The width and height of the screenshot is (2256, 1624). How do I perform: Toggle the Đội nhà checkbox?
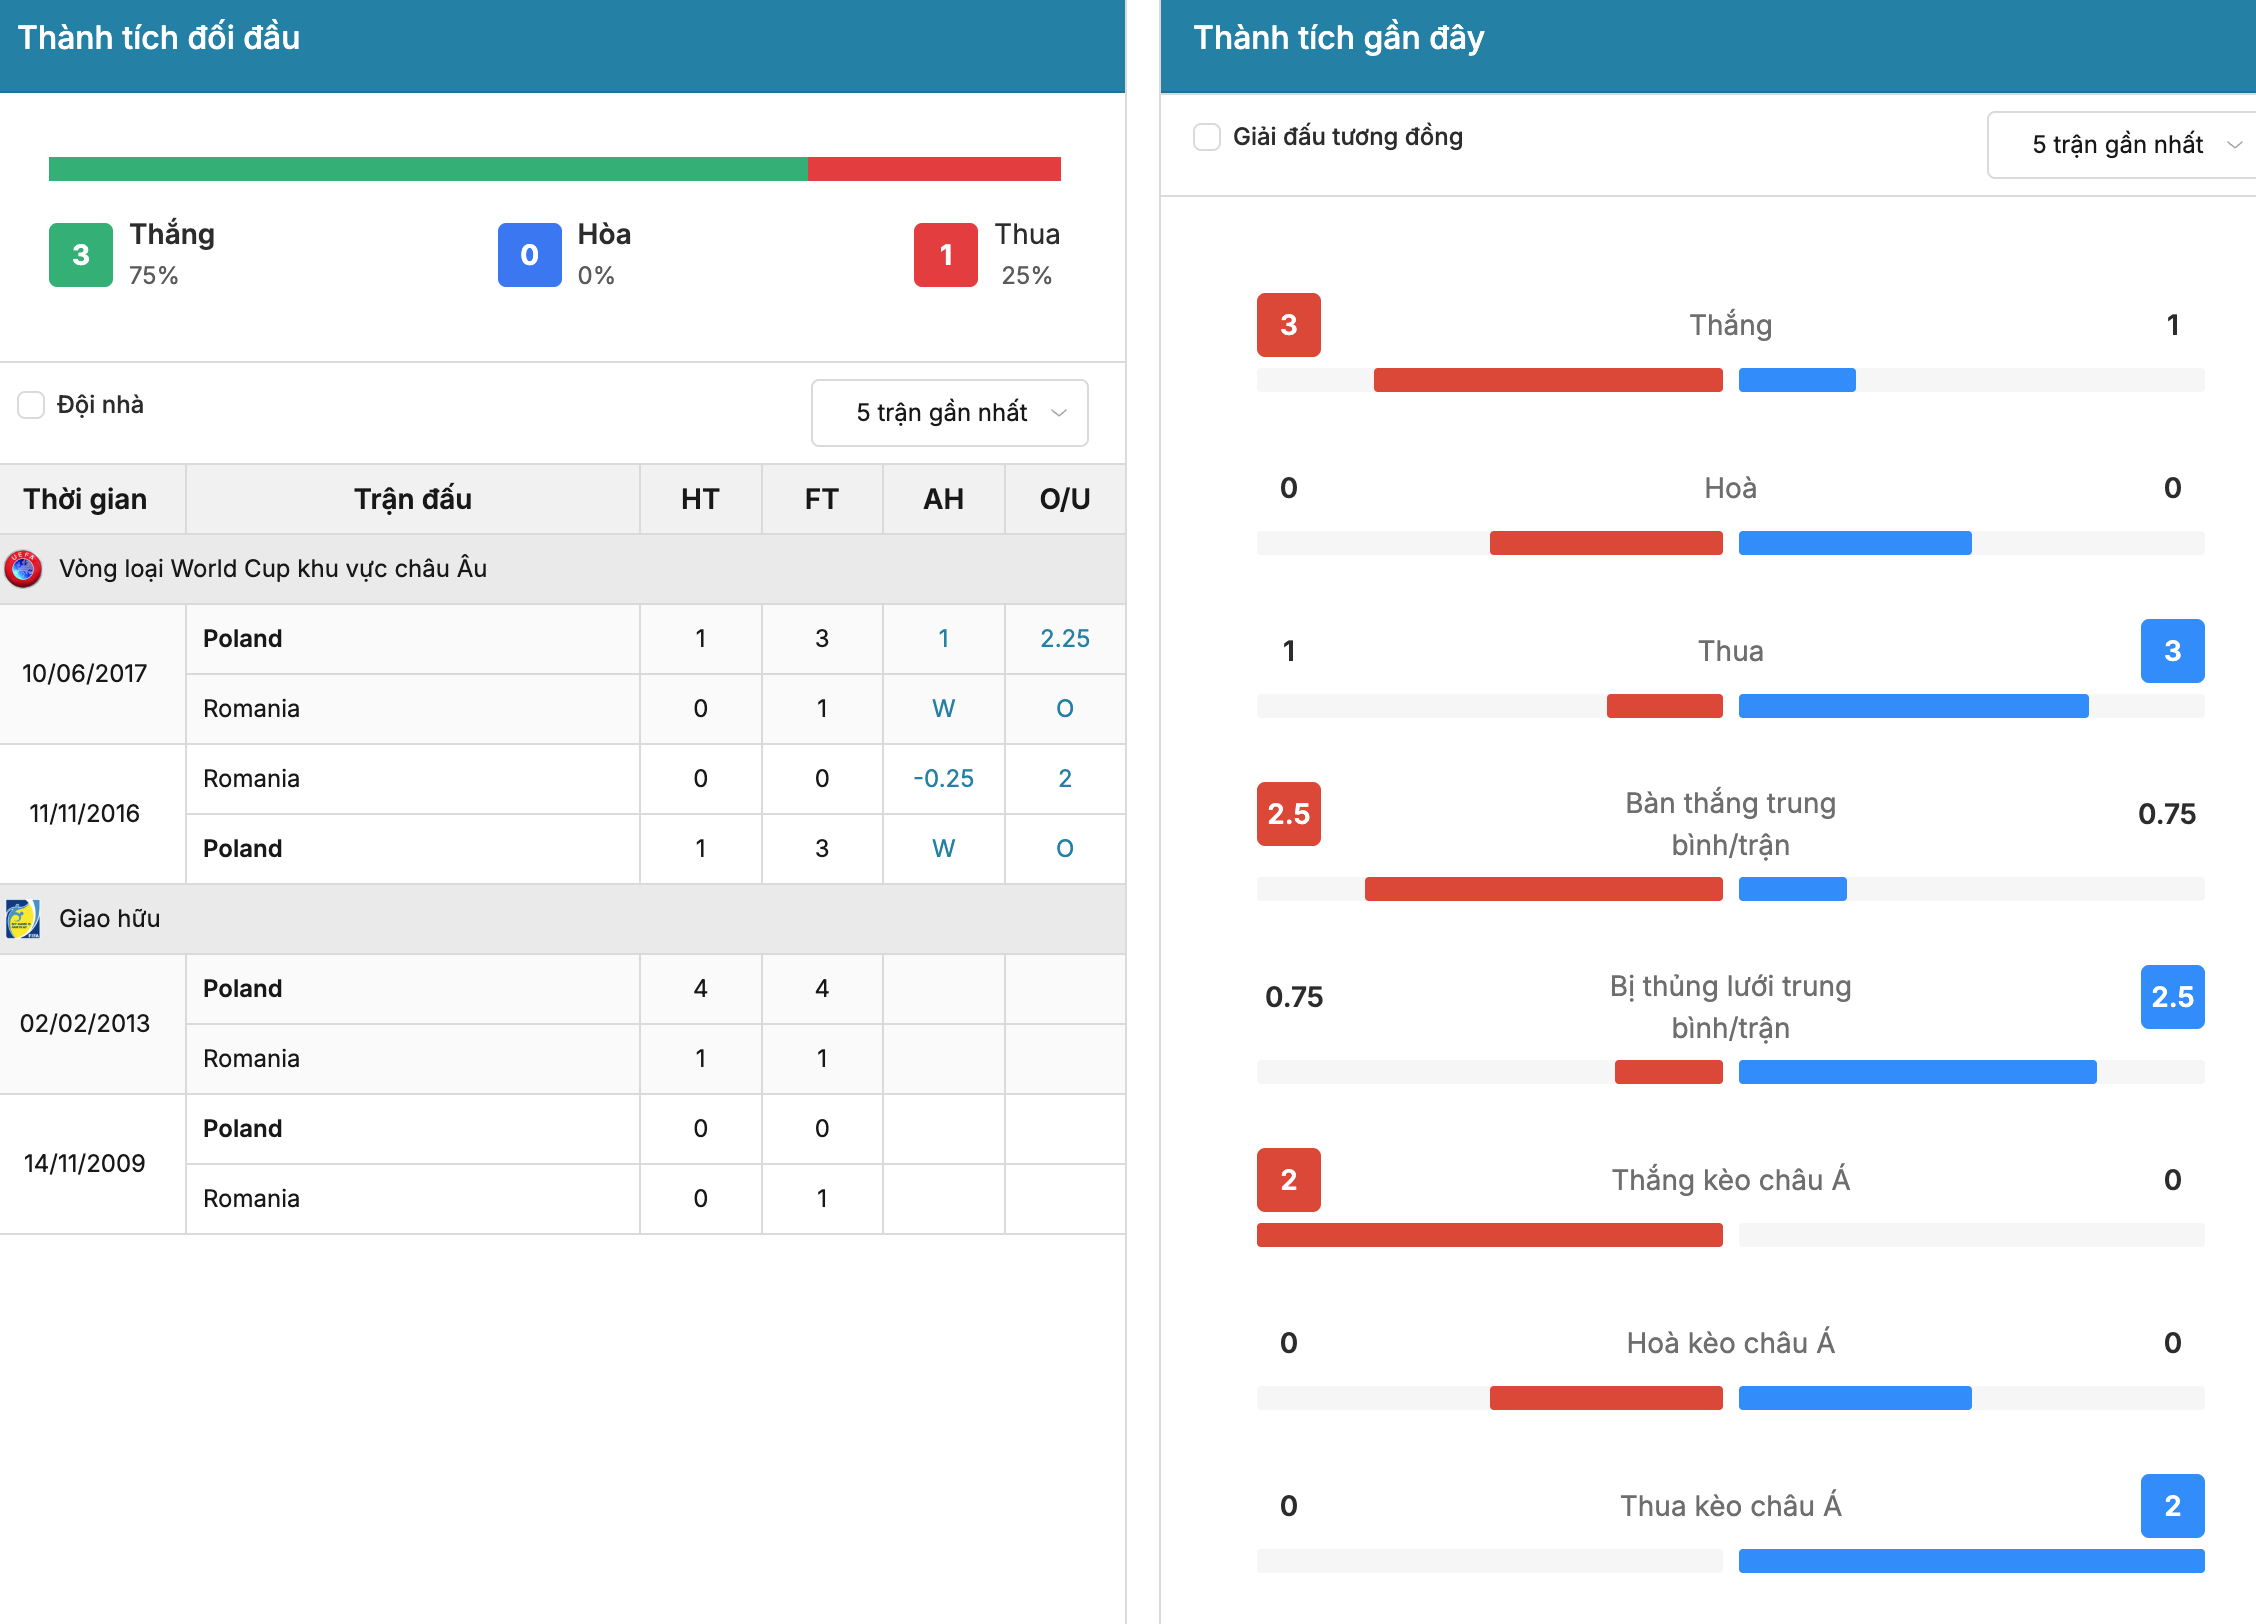[31, 405]
